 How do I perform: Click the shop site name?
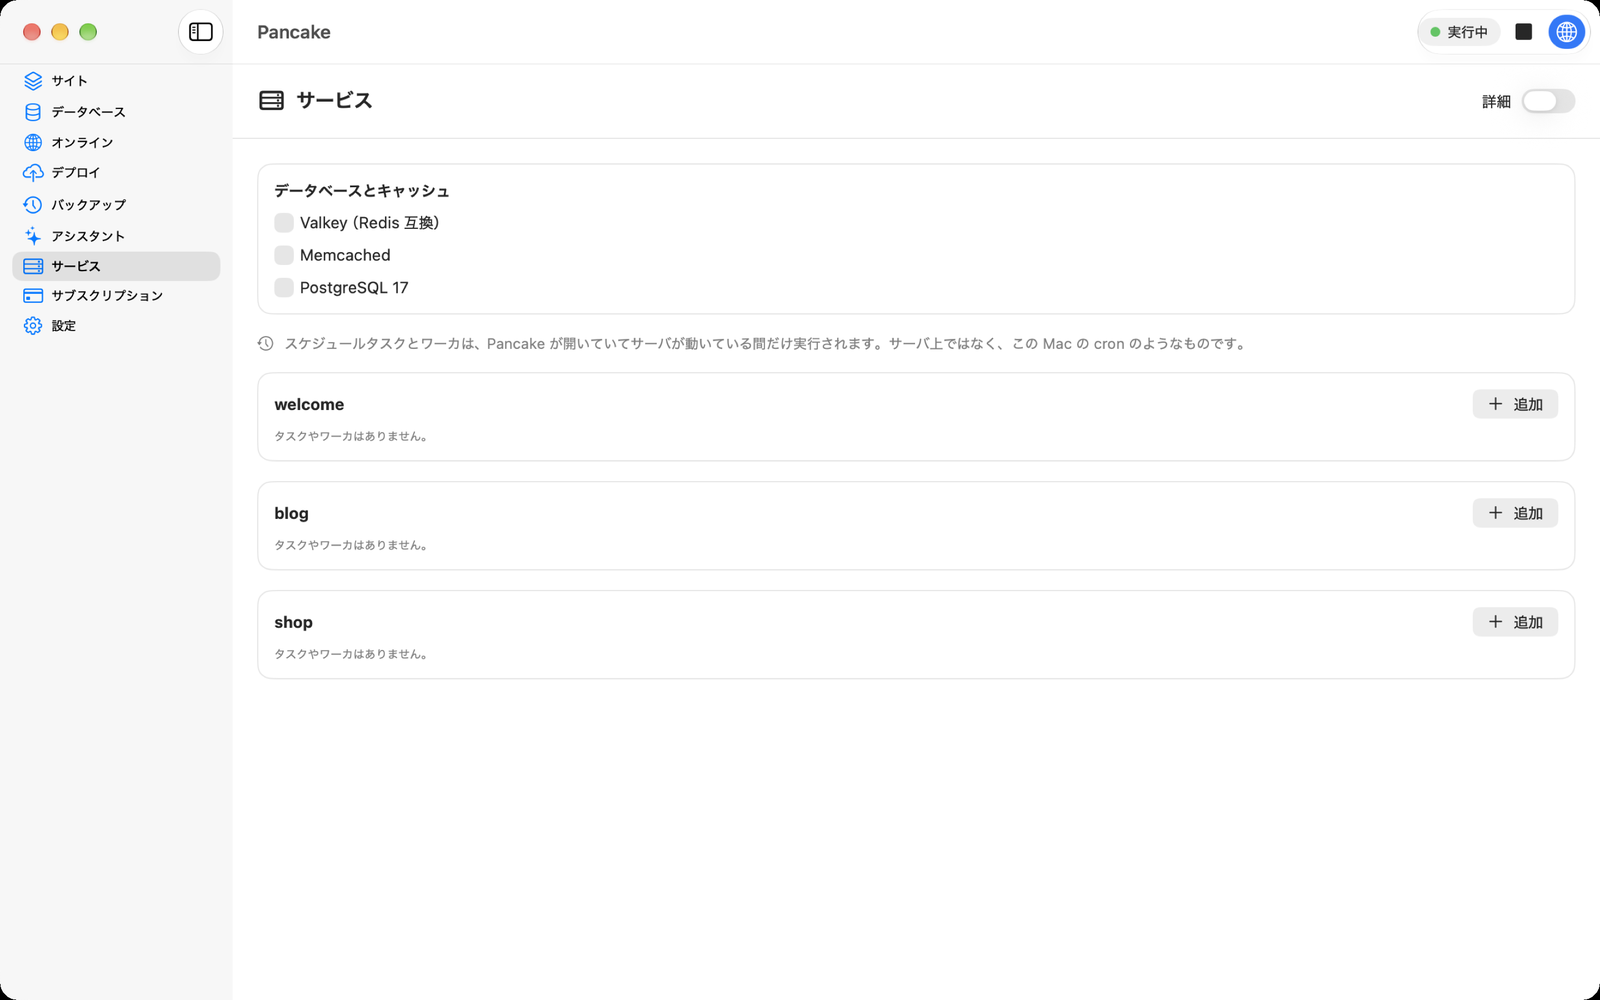293,622
